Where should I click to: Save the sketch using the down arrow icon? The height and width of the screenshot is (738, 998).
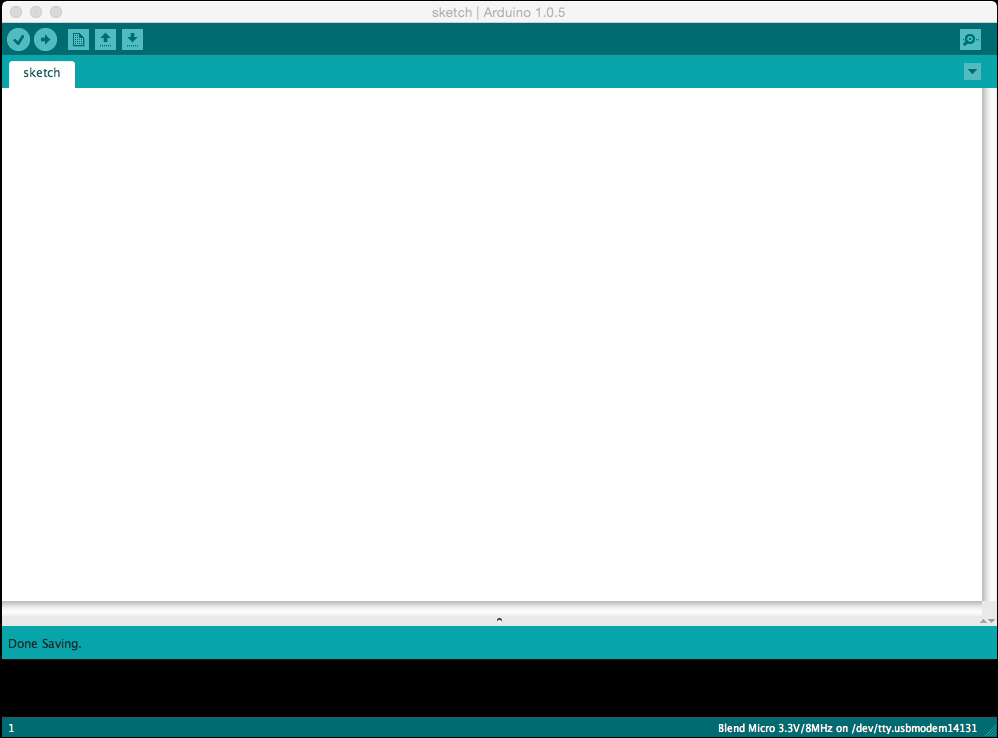(x=132, y=40)
